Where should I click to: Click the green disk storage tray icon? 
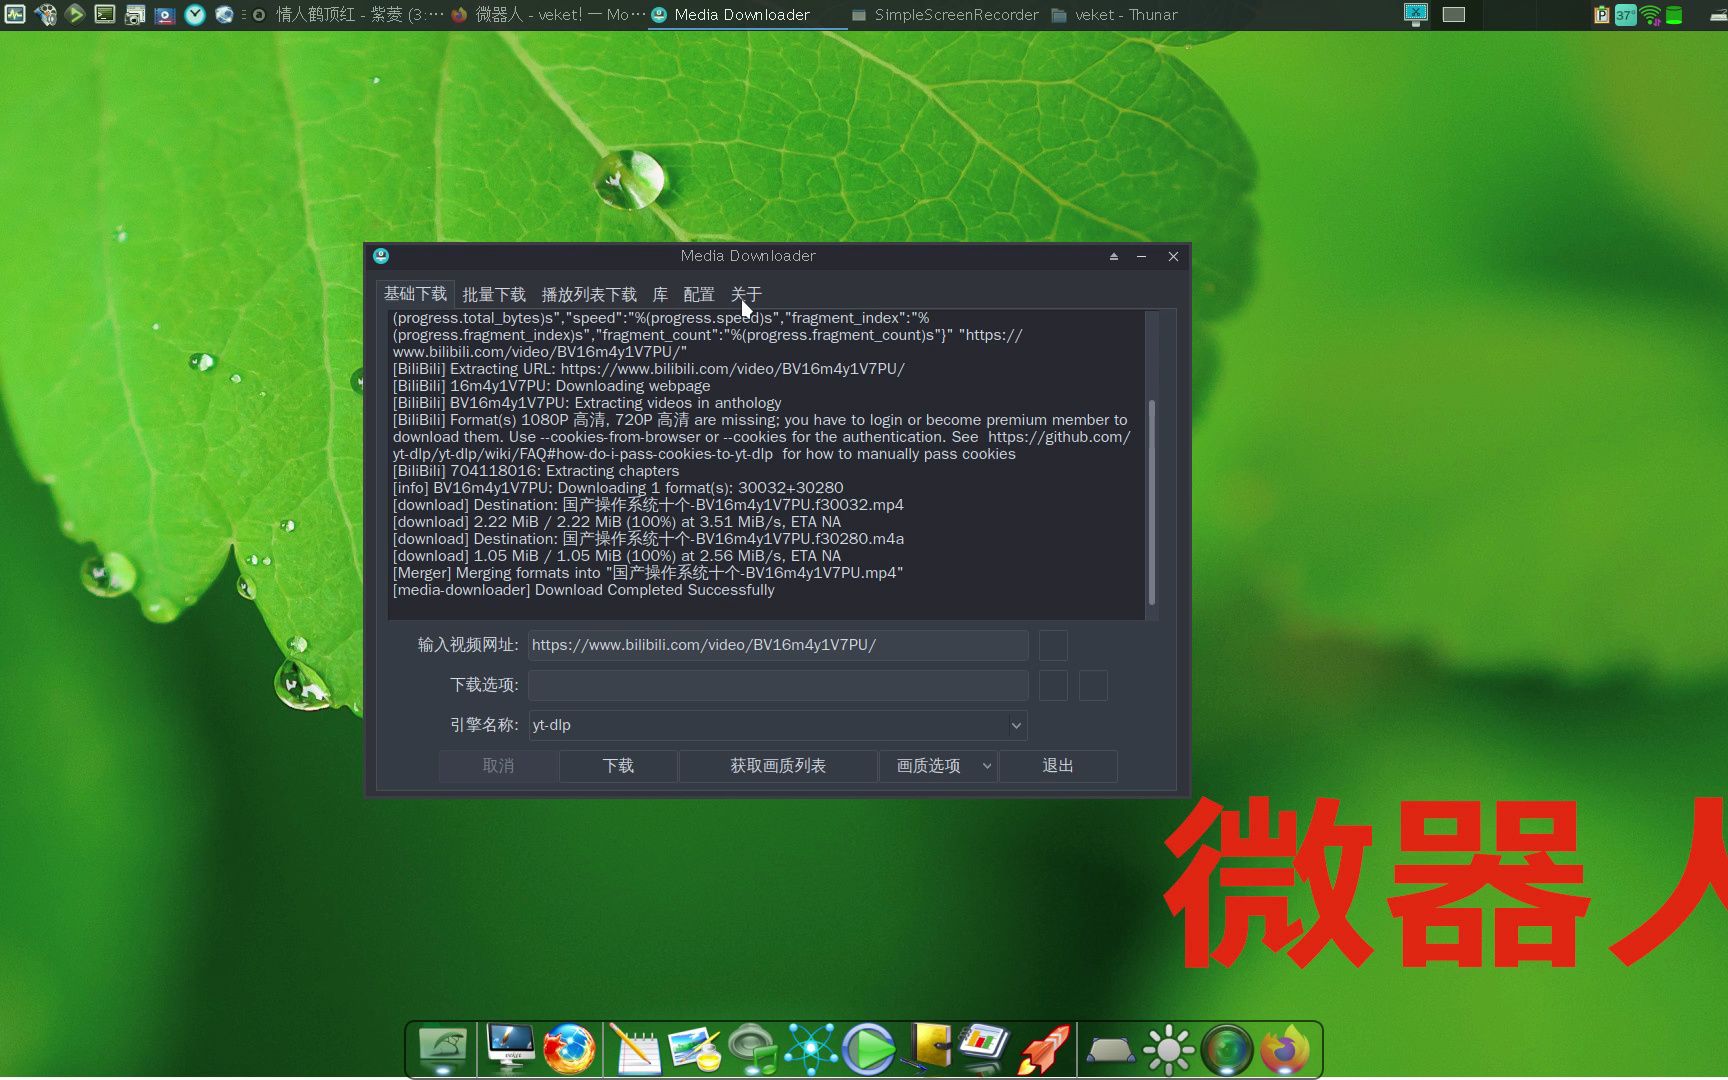point(1674,14)
